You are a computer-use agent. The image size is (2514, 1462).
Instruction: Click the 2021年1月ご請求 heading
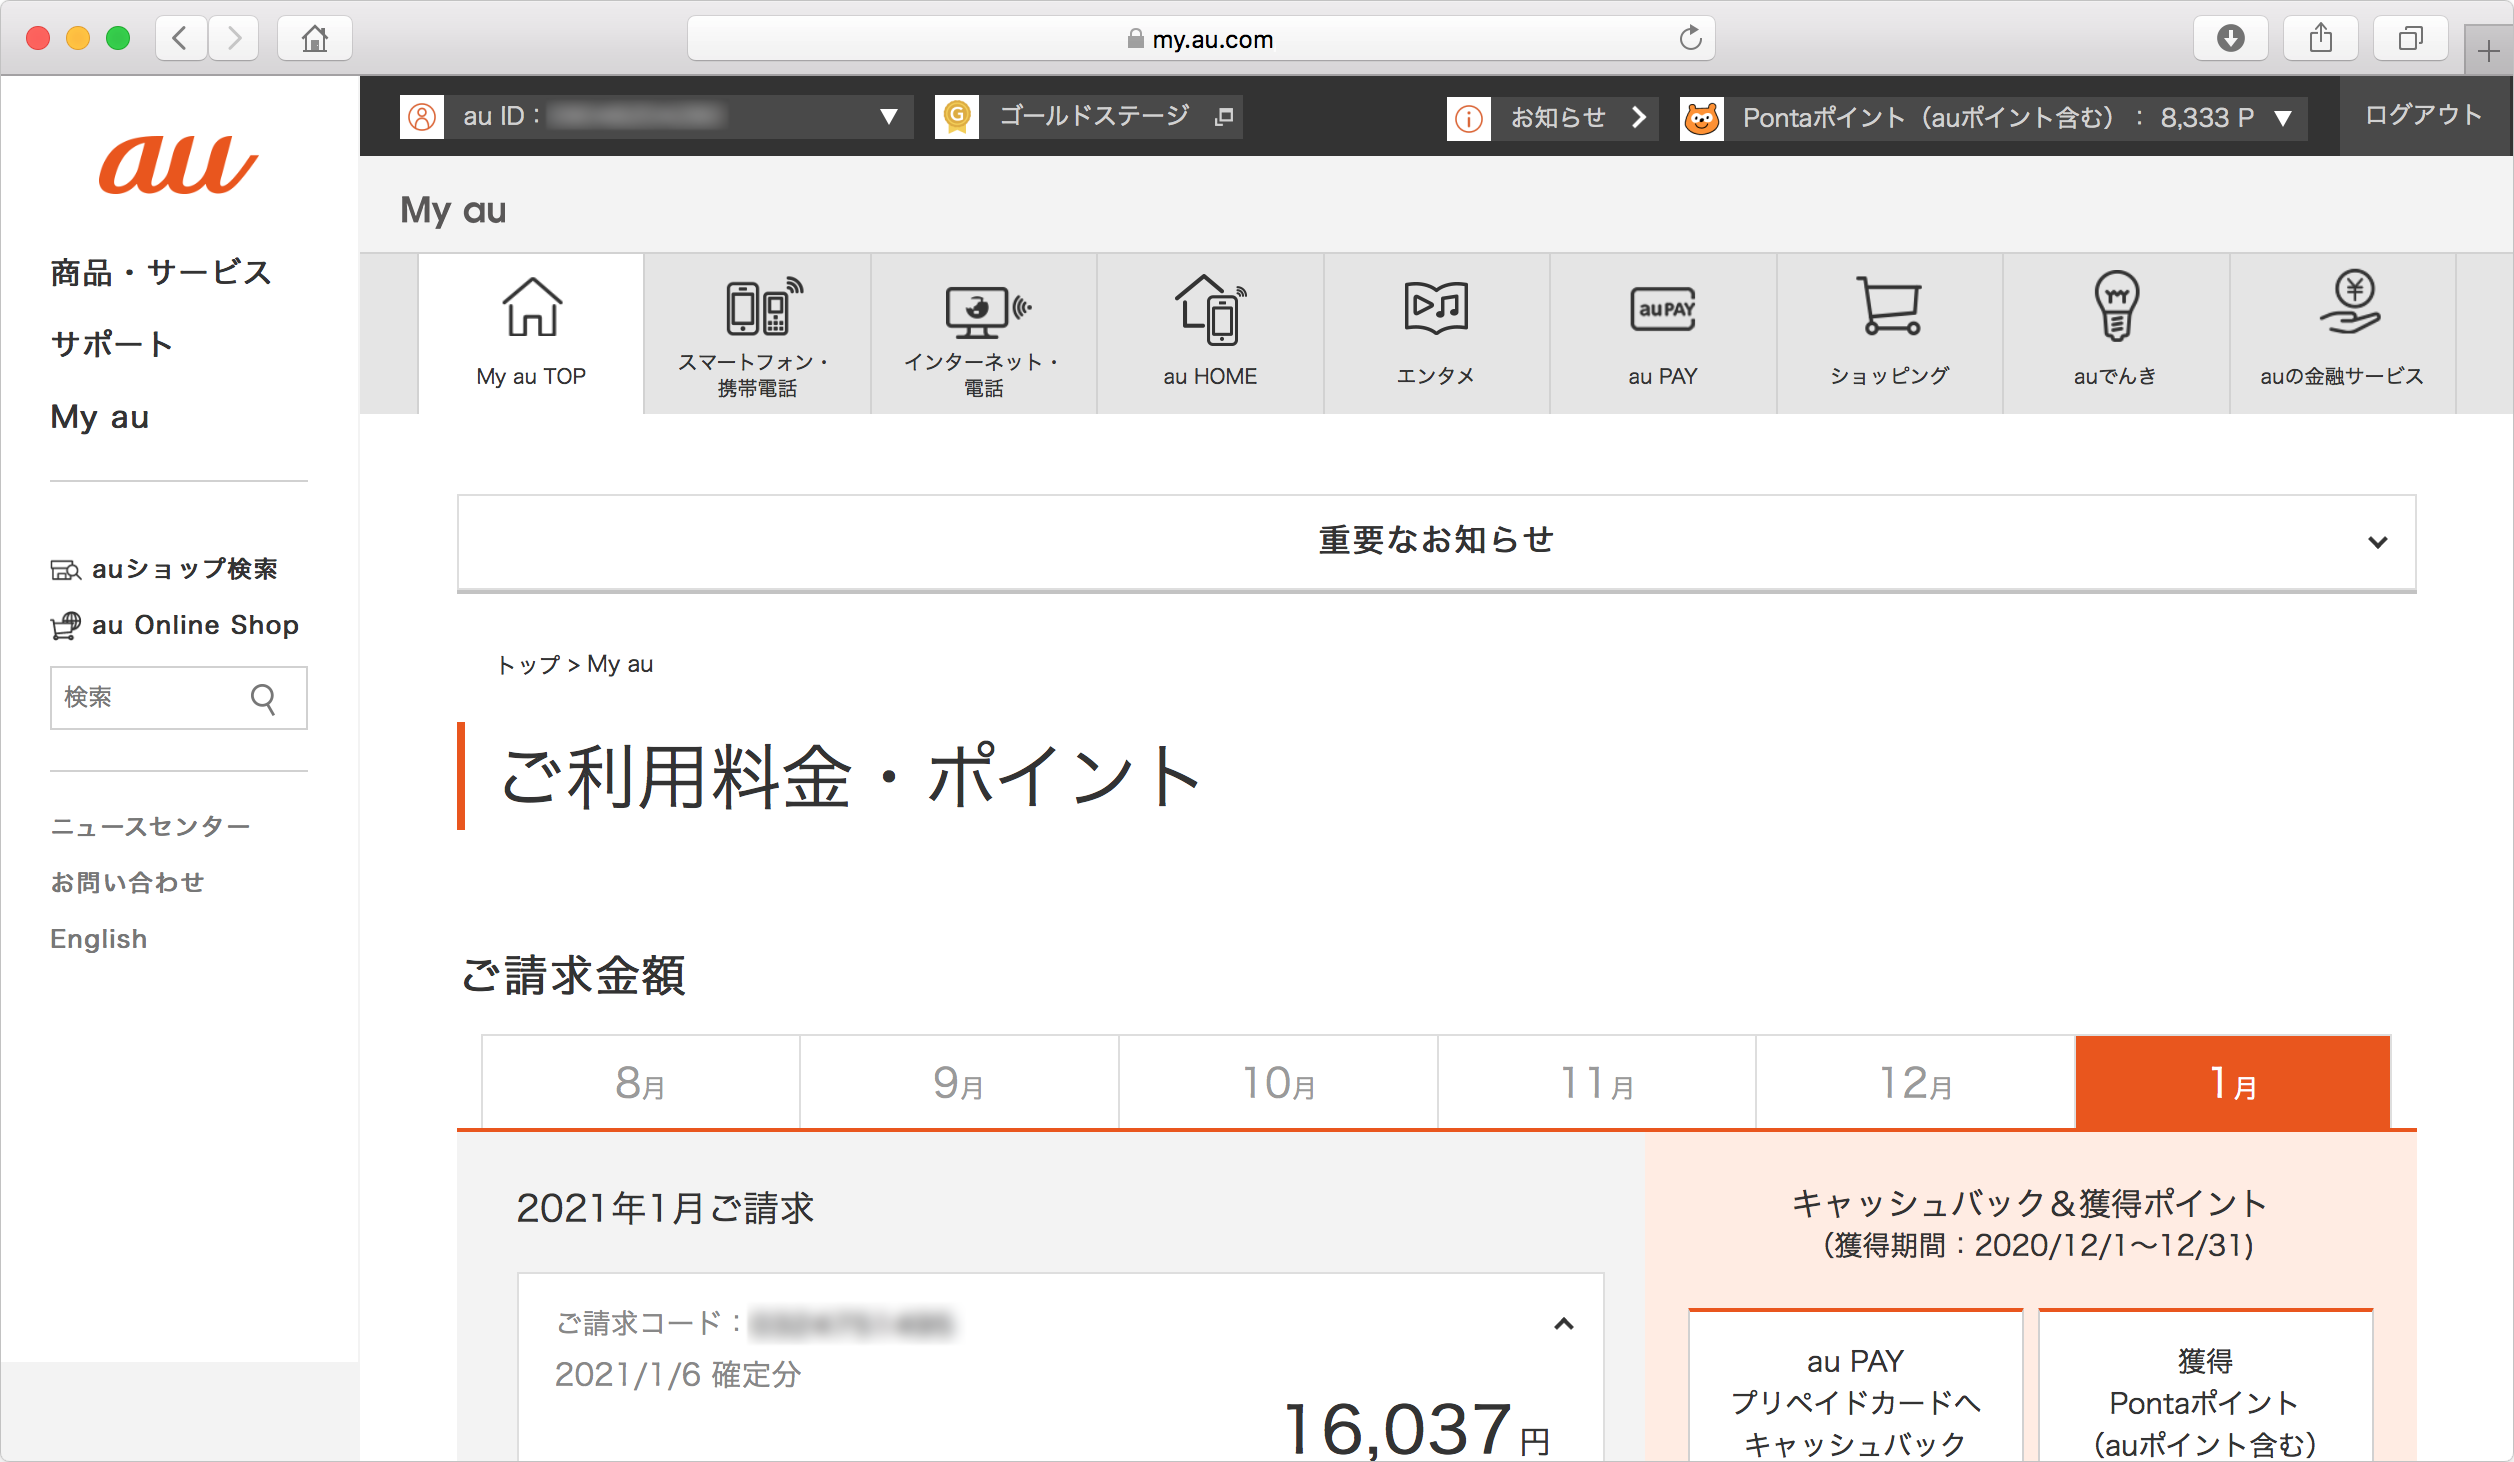[x=665, y=1208]
